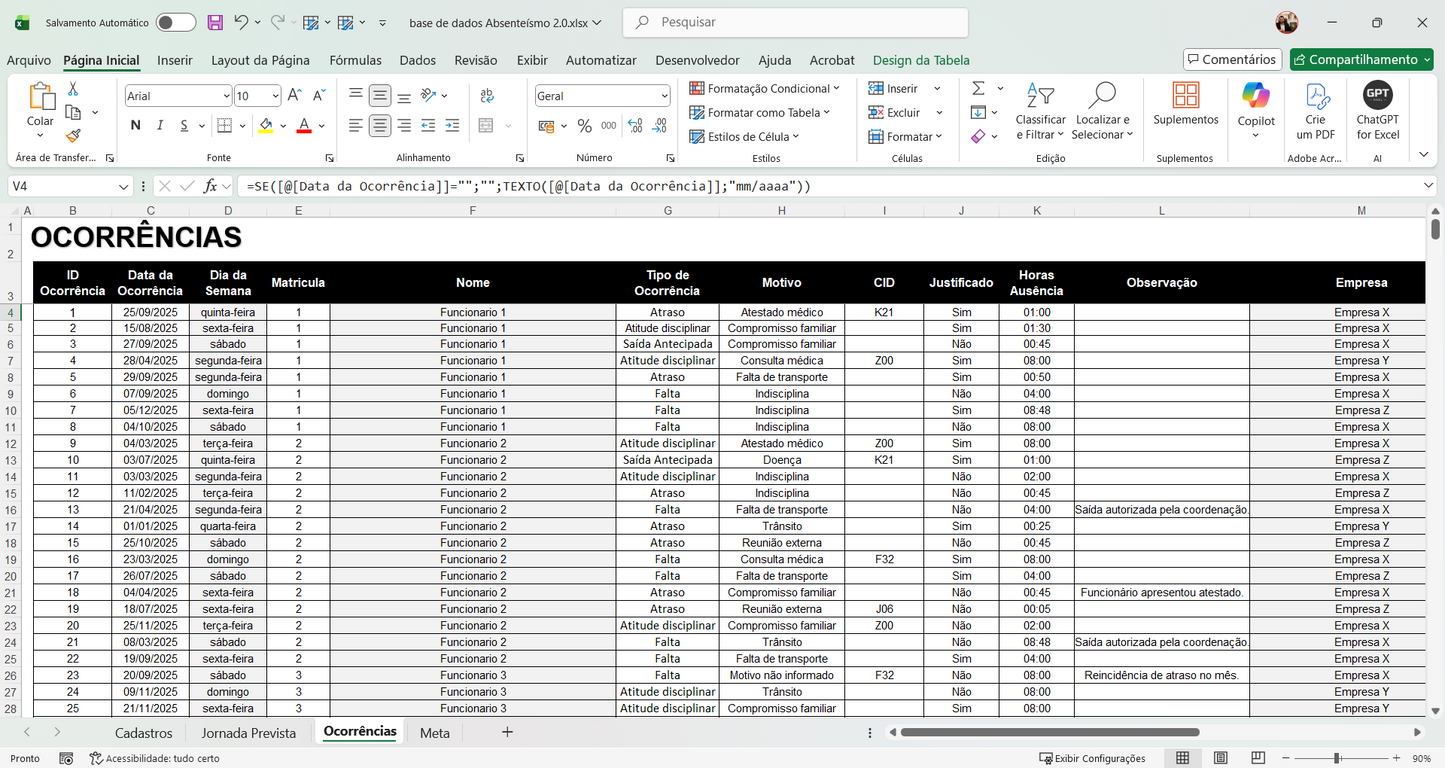Open Localizar e Selecionar
The width and height of the screenshot is (1445, 768).
[1101, 110]
